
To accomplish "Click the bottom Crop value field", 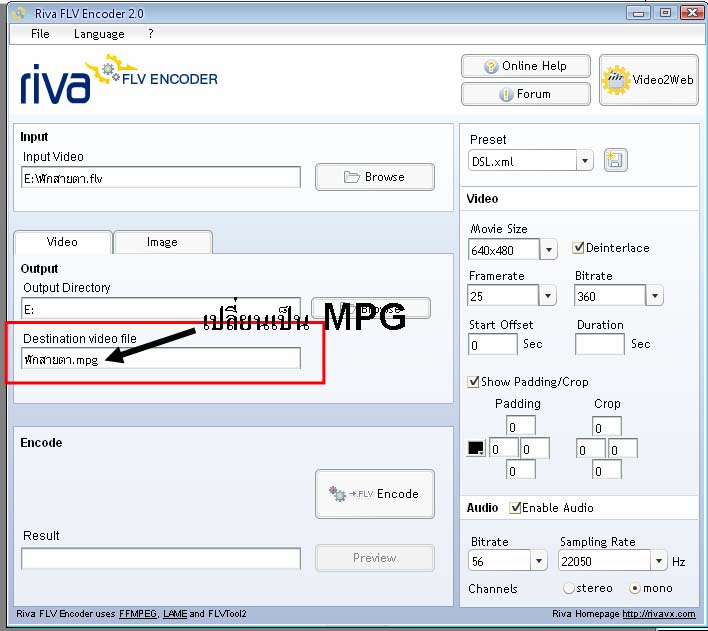I will [607, 470].
